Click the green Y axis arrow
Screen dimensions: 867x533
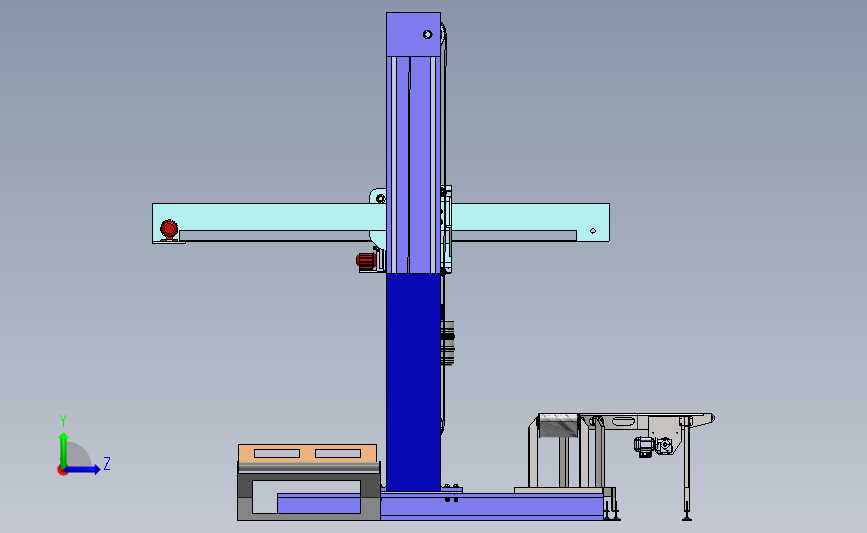coord(63,450)
